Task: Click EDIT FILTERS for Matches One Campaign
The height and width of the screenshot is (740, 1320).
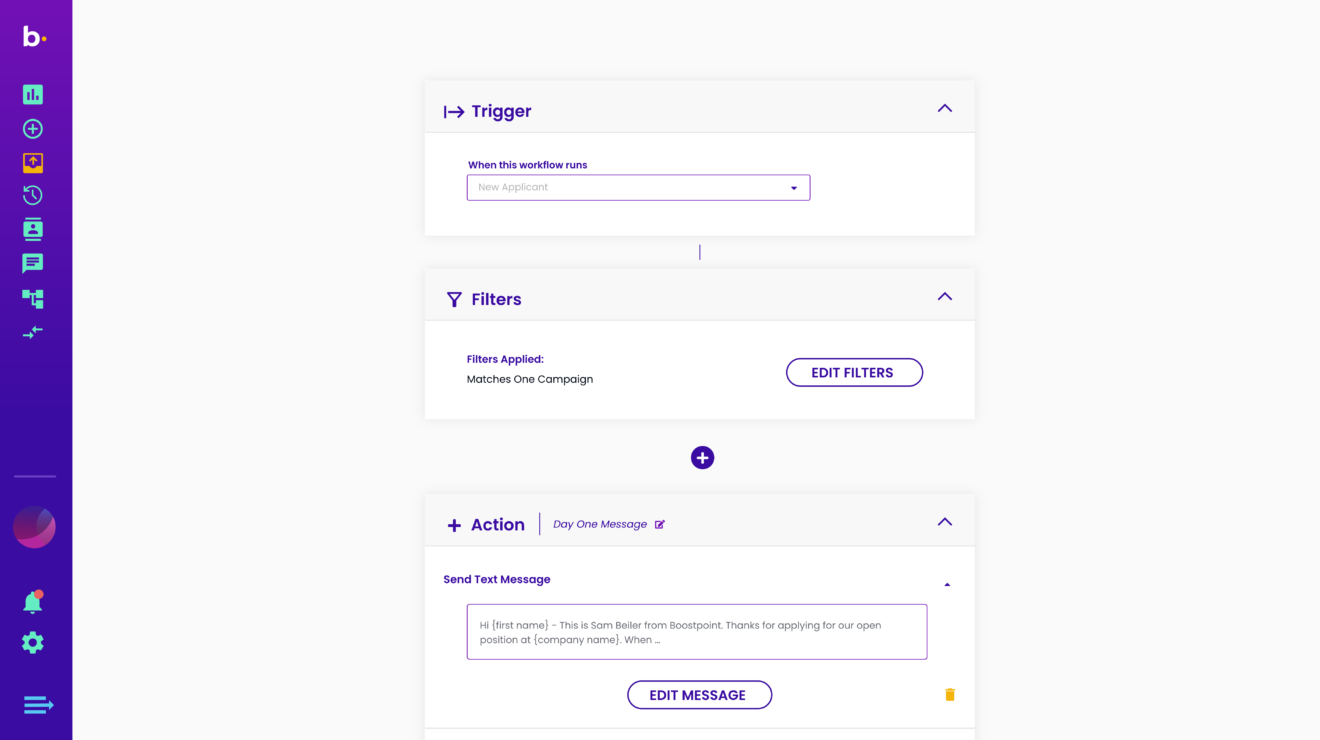Action: [x=854, y=372]
